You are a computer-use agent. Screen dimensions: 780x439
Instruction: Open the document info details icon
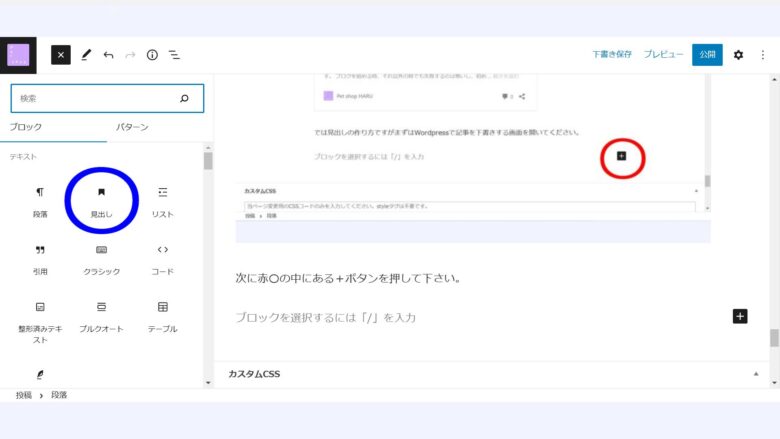point(152,55)
